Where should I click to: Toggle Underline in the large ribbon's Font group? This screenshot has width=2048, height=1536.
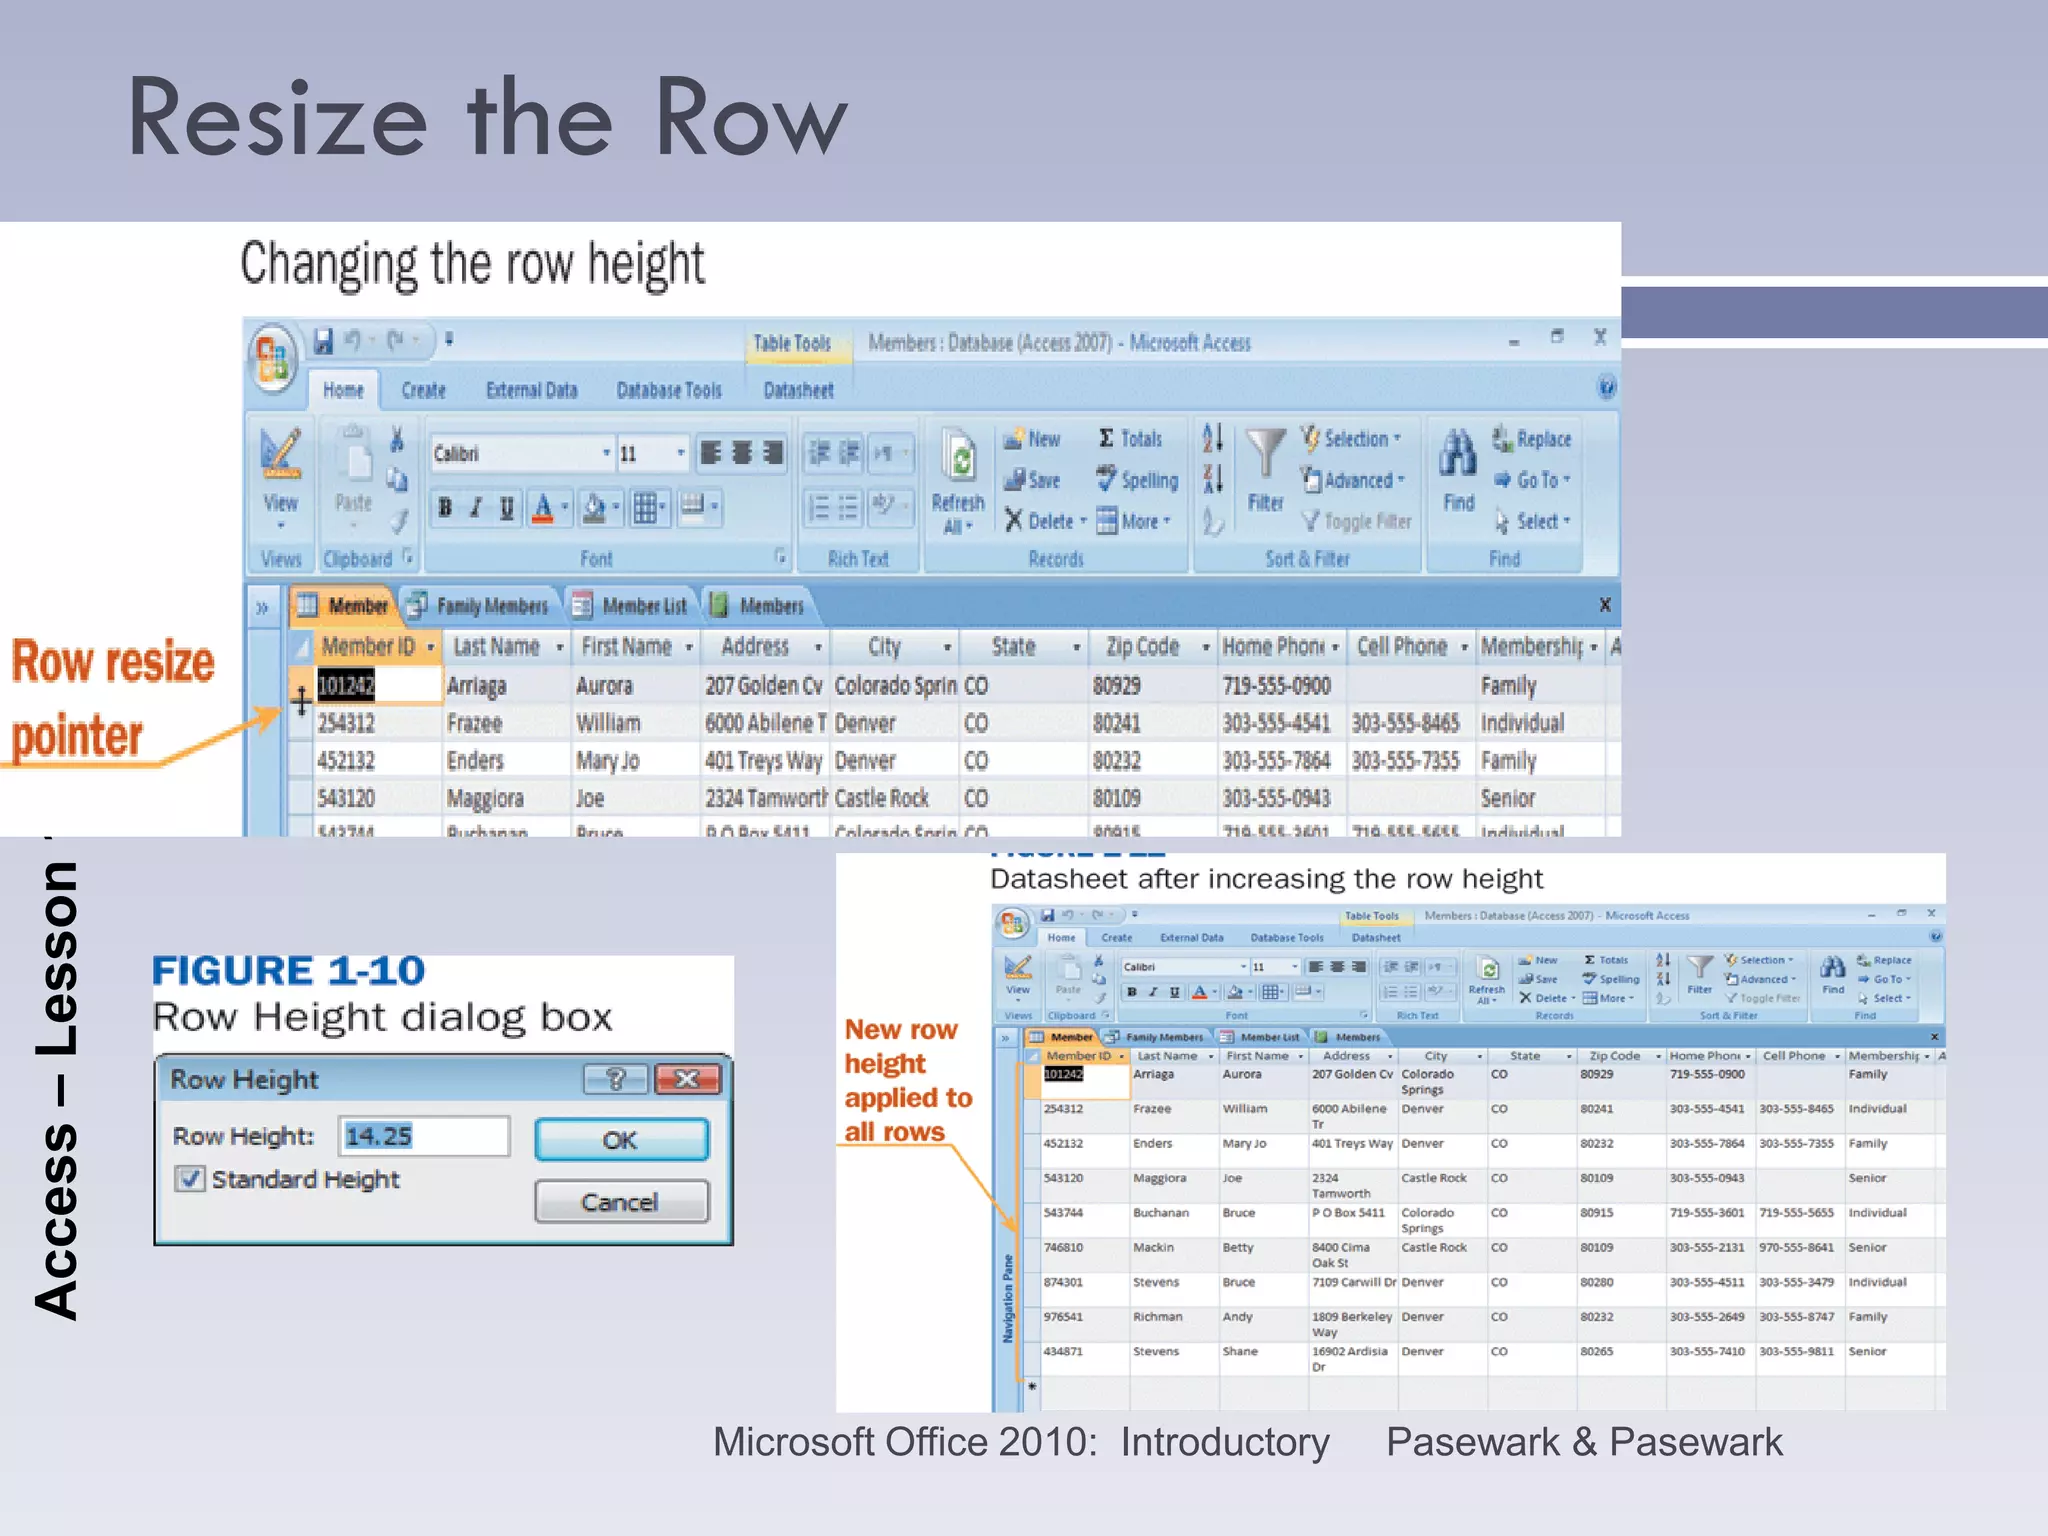507,508
